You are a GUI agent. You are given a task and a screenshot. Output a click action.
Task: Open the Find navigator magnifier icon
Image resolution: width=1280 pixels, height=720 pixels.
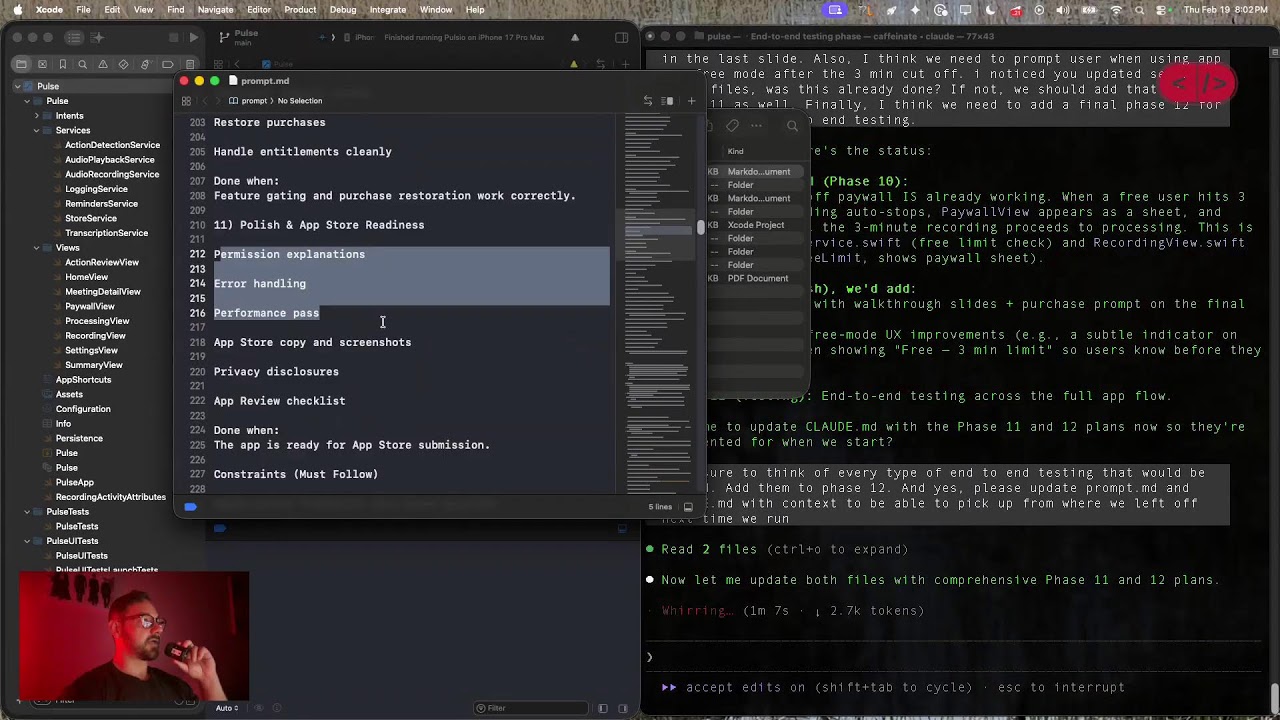[83, 64]
